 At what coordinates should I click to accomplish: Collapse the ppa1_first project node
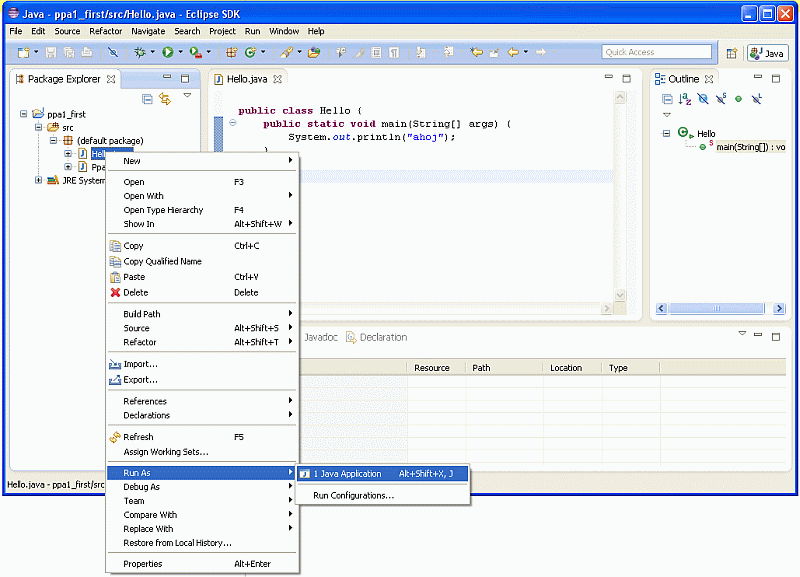coord(23,114)
